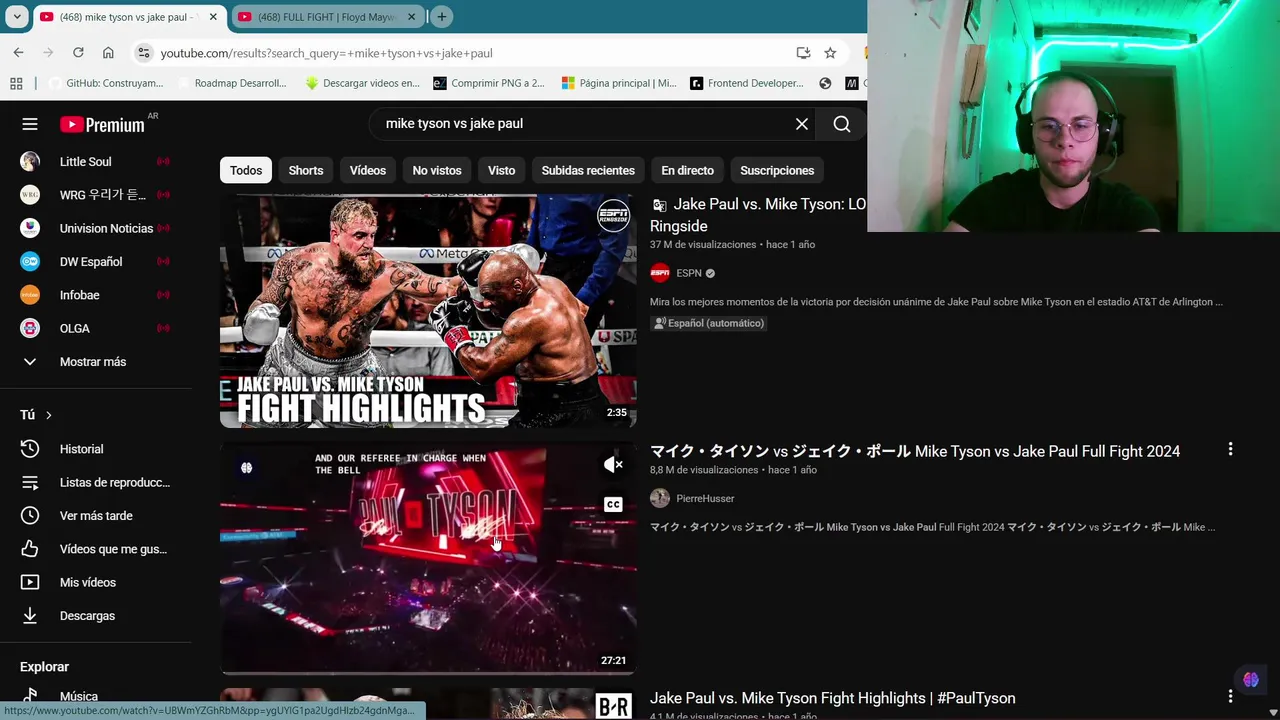Image resolution: width=1280 pixels, height=720 pixels.
Task: Click the browser address bar URL
Action: tap(326, 53)
